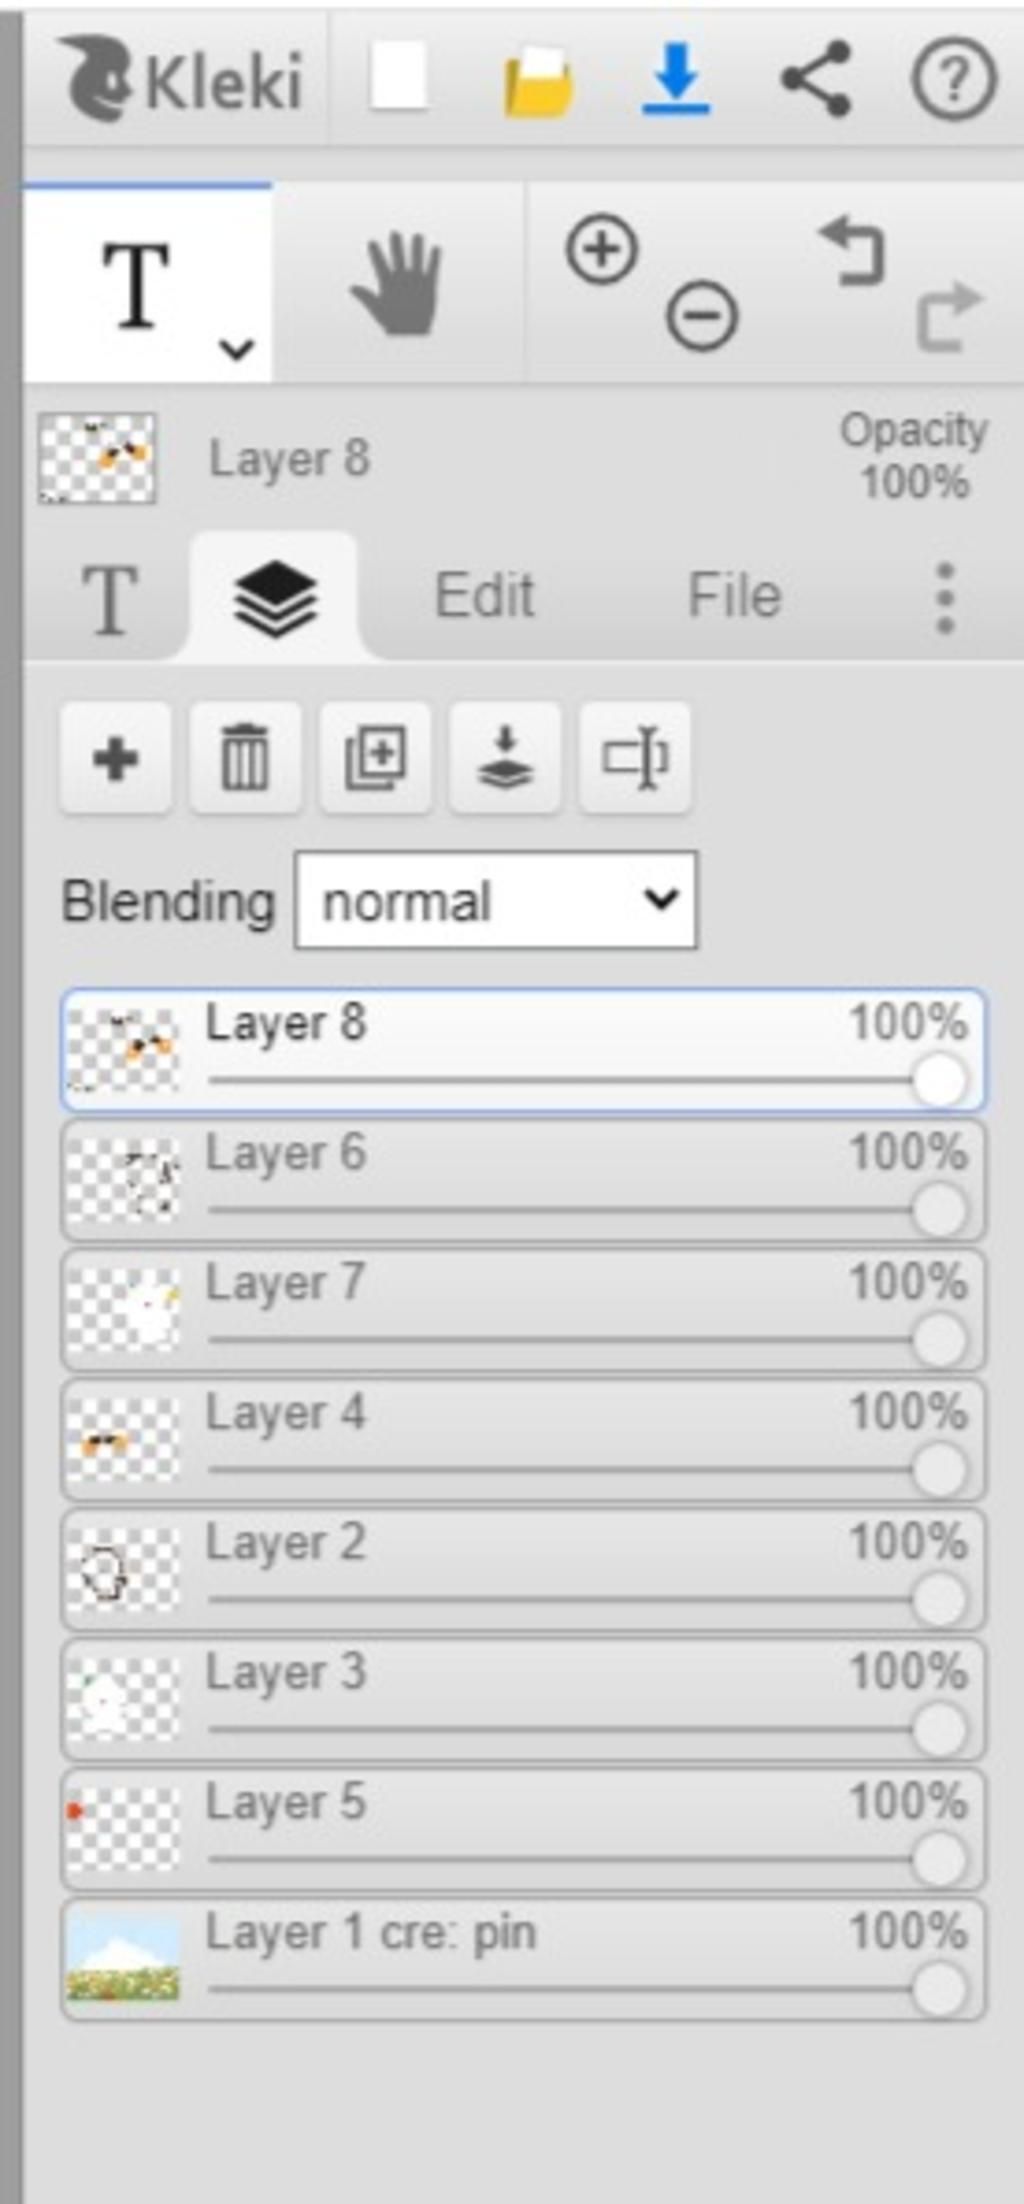Open the help question mark icon
The width and height of the screenshot is (1024, 2204).
[x=953, y=78]
